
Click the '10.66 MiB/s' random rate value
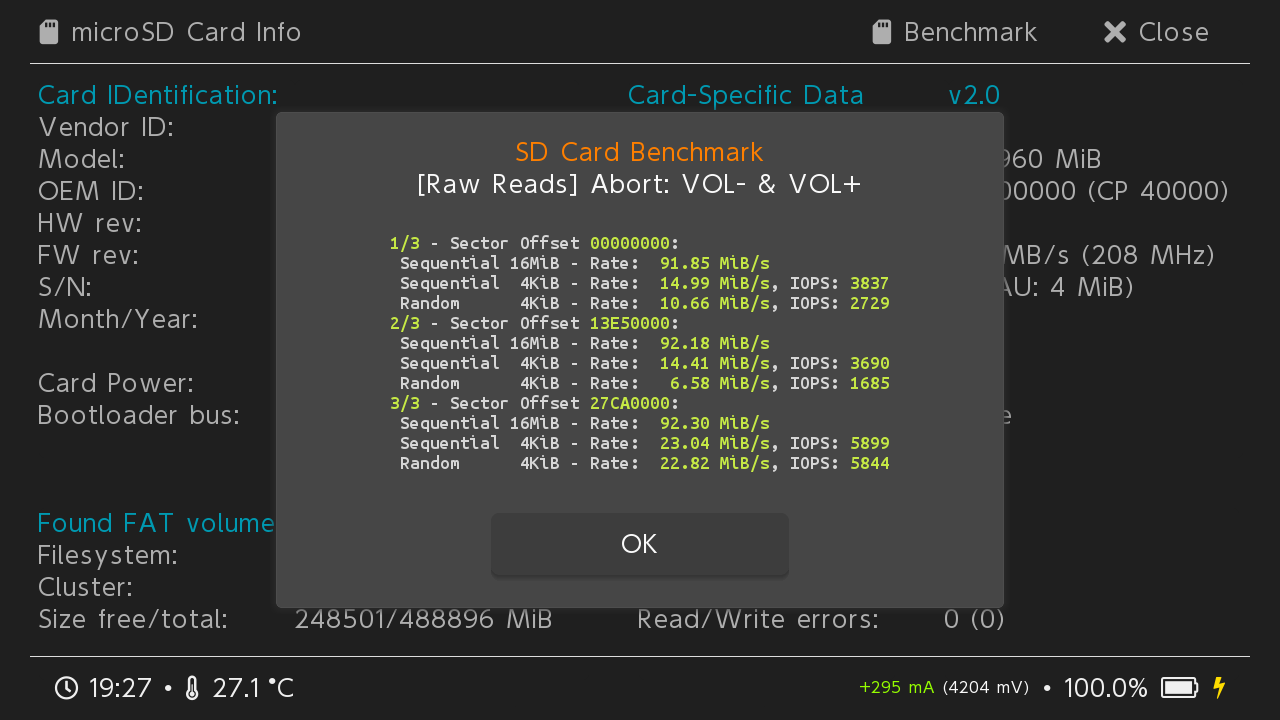(x=715, y=303)
